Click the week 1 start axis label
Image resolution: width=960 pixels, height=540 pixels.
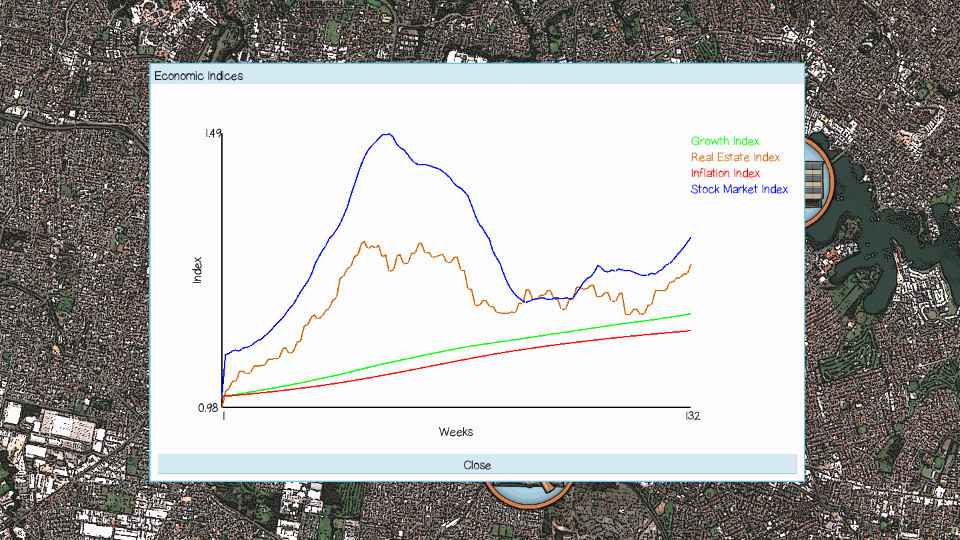(x=223, y=416)
